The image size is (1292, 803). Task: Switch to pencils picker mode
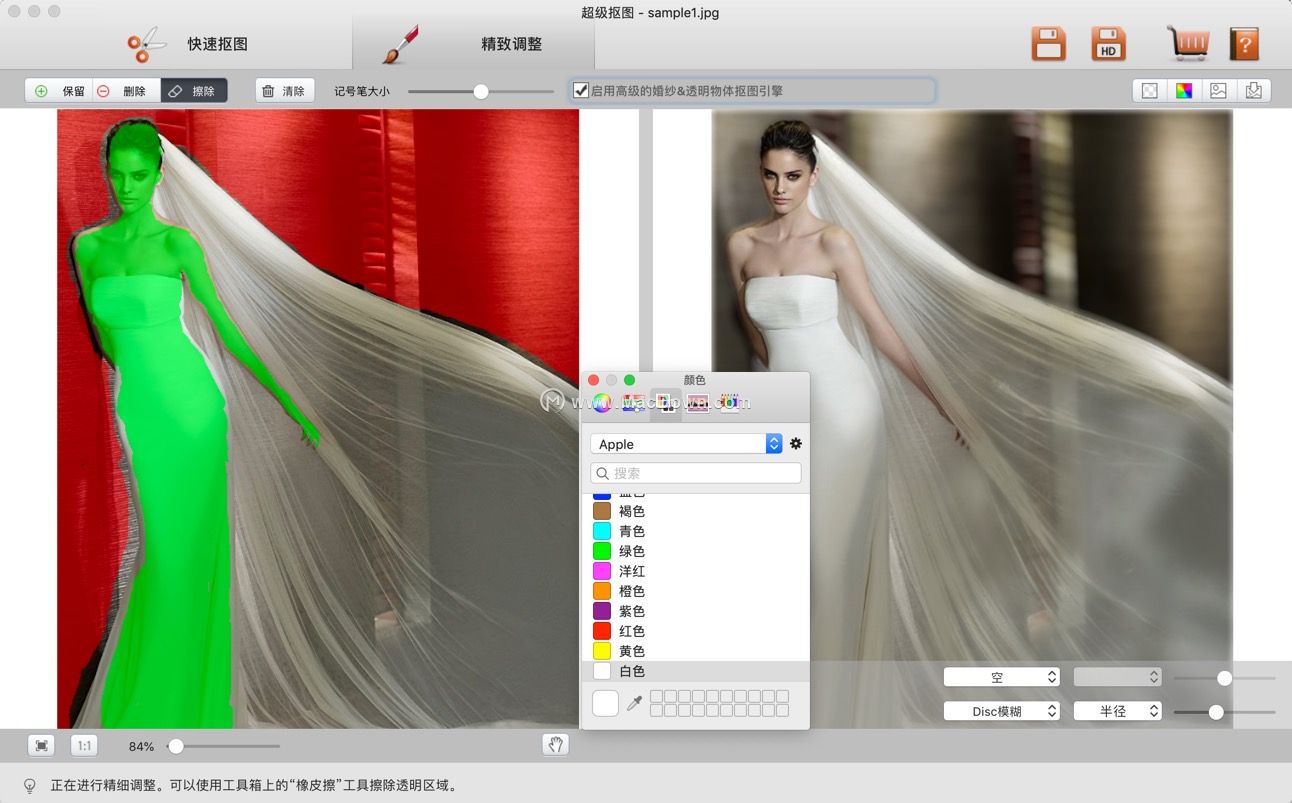[x=729, y=403]
